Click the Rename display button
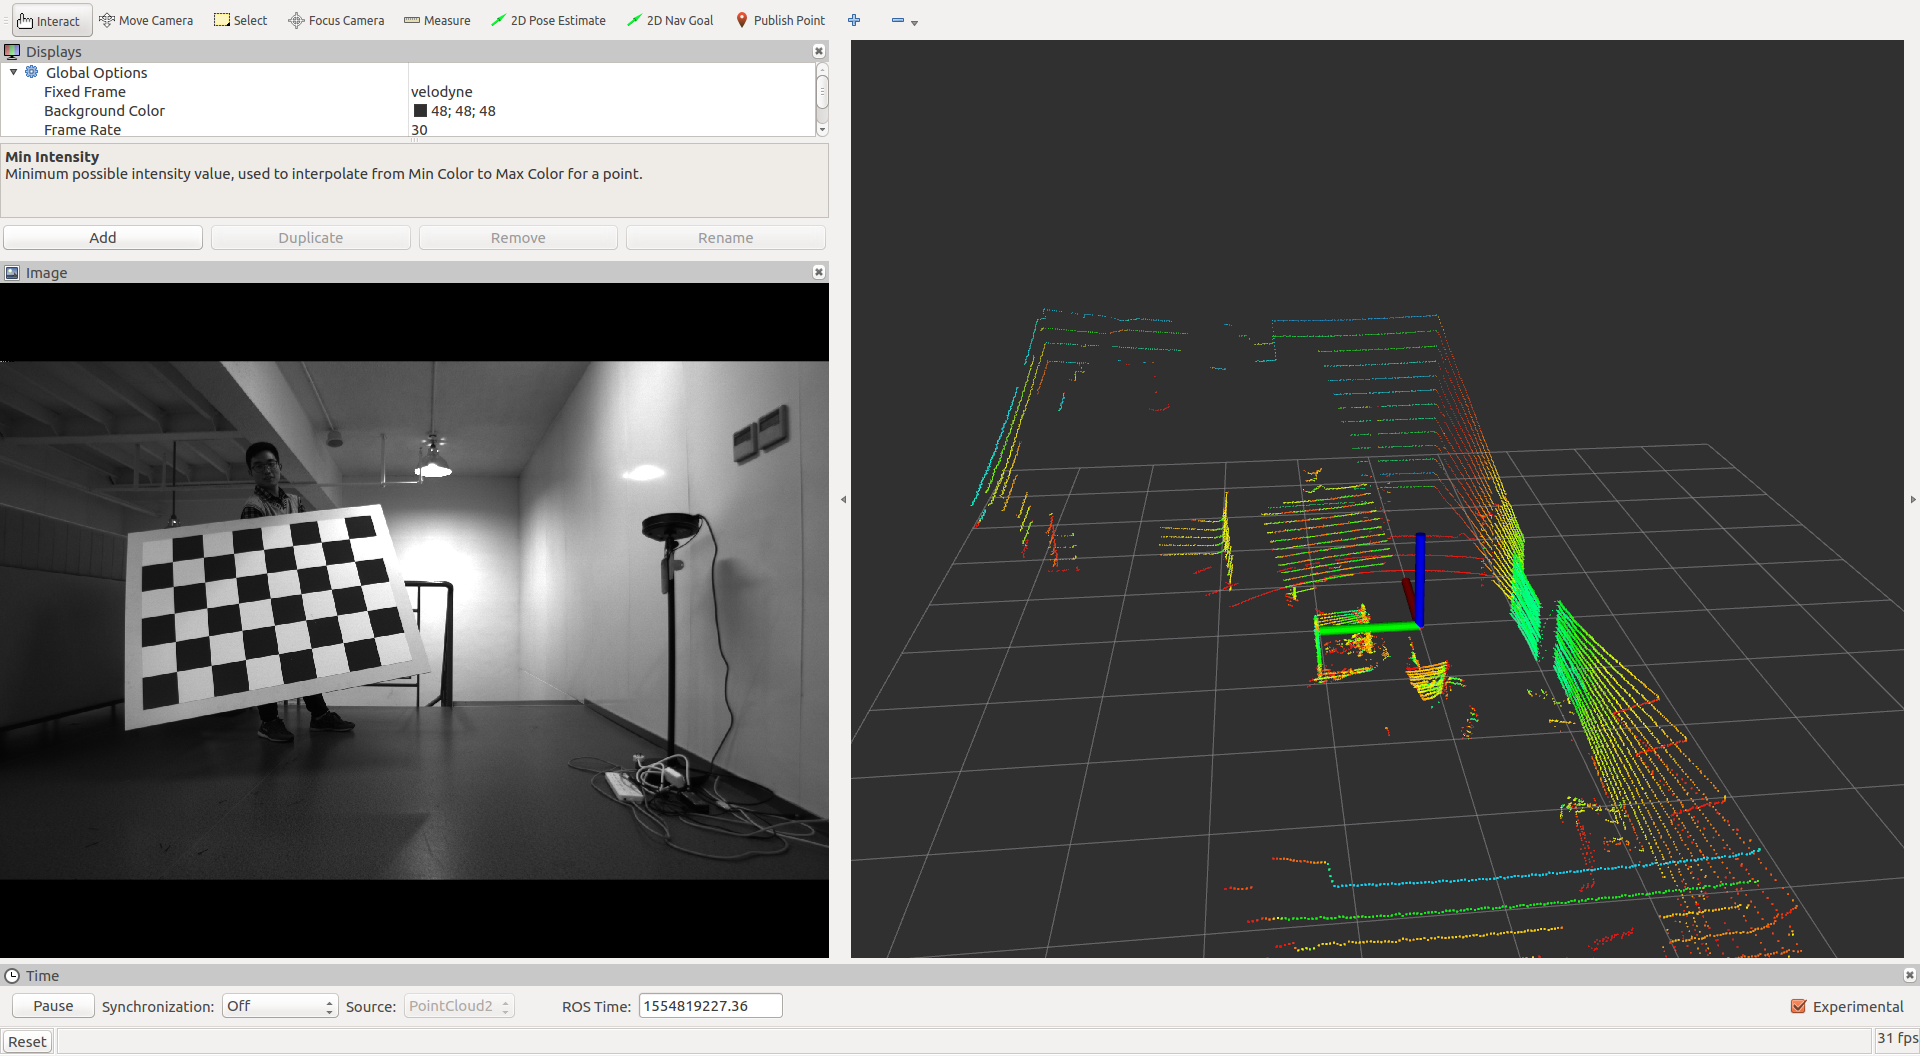Screen dimensions: 1920x1056 725,237
